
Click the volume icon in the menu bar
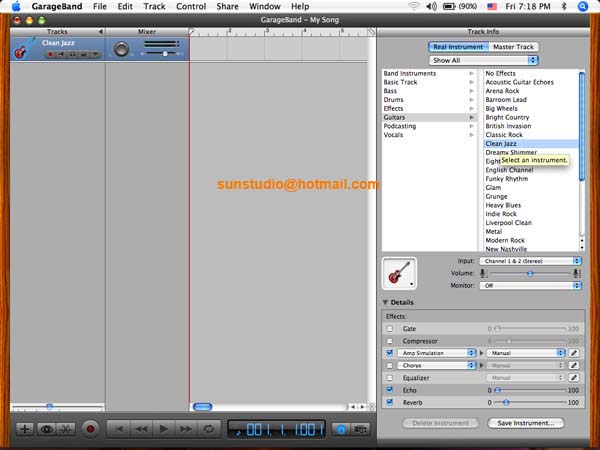431,7
